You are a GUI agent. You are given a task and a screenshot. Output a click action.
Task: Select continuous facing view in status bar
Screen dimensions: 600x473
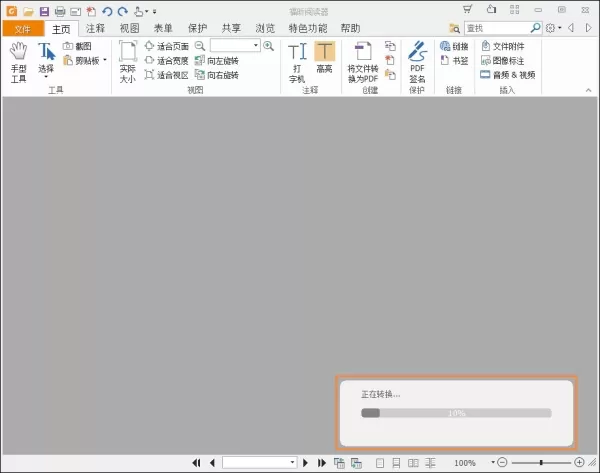pyautogui.click(x=430, y=463)
